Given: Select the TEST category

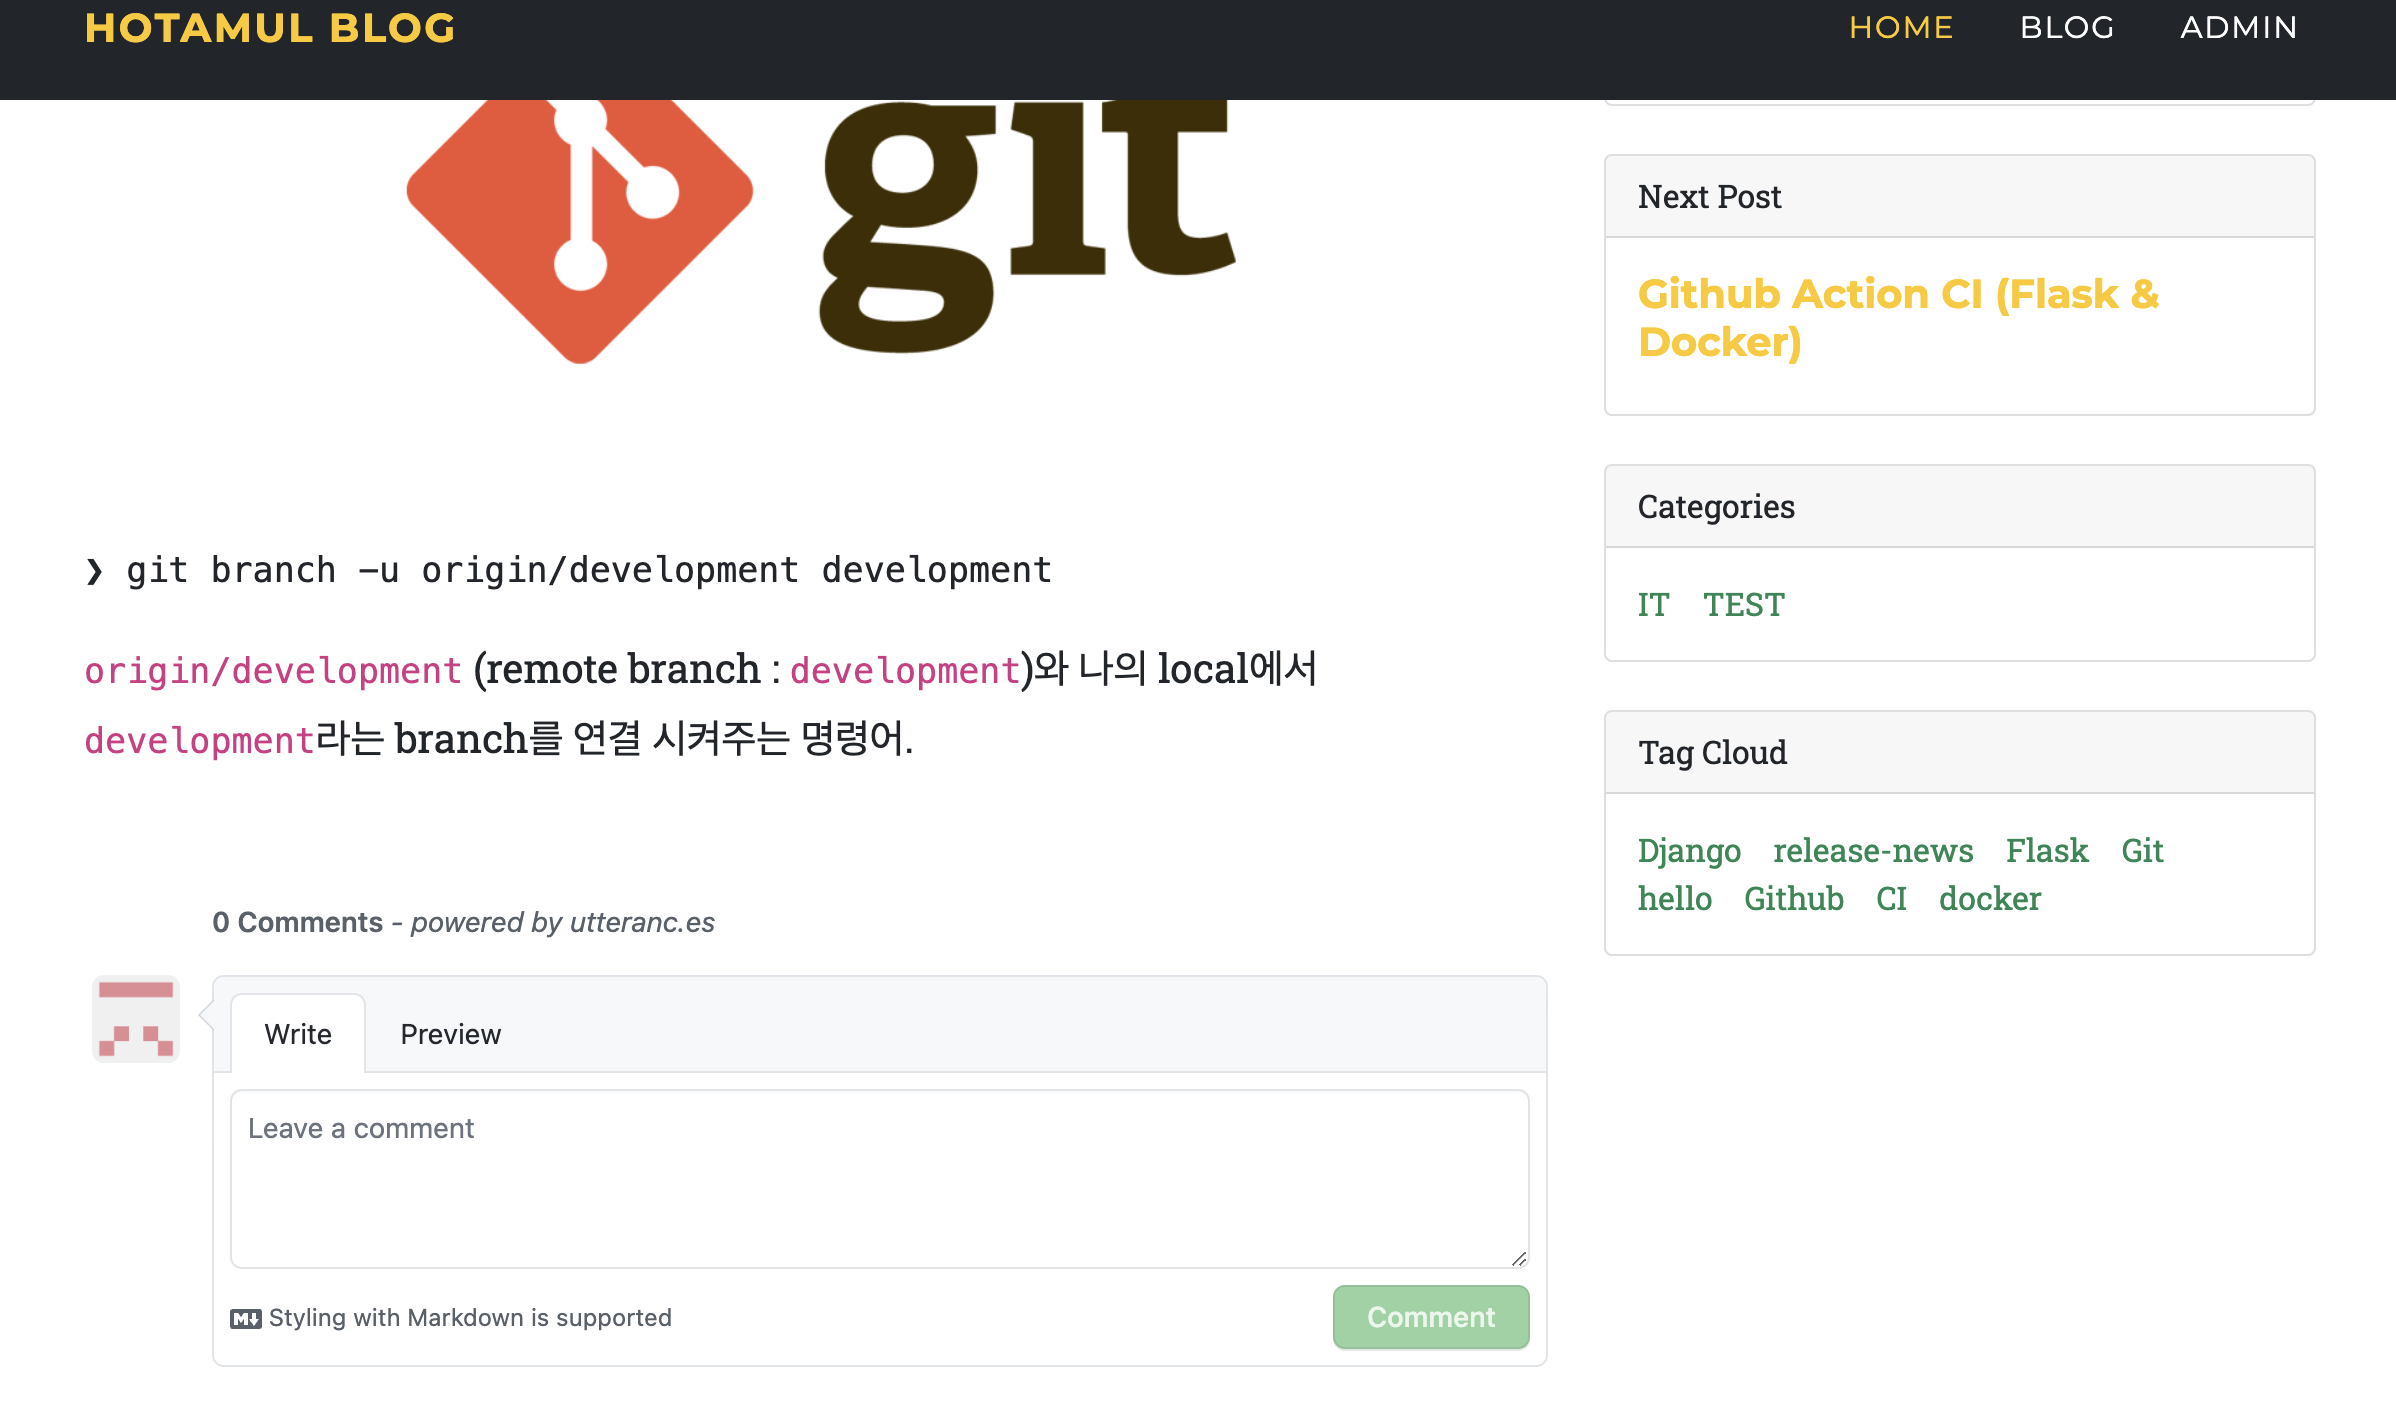Looking at the screenshot, I should 1743,605.
